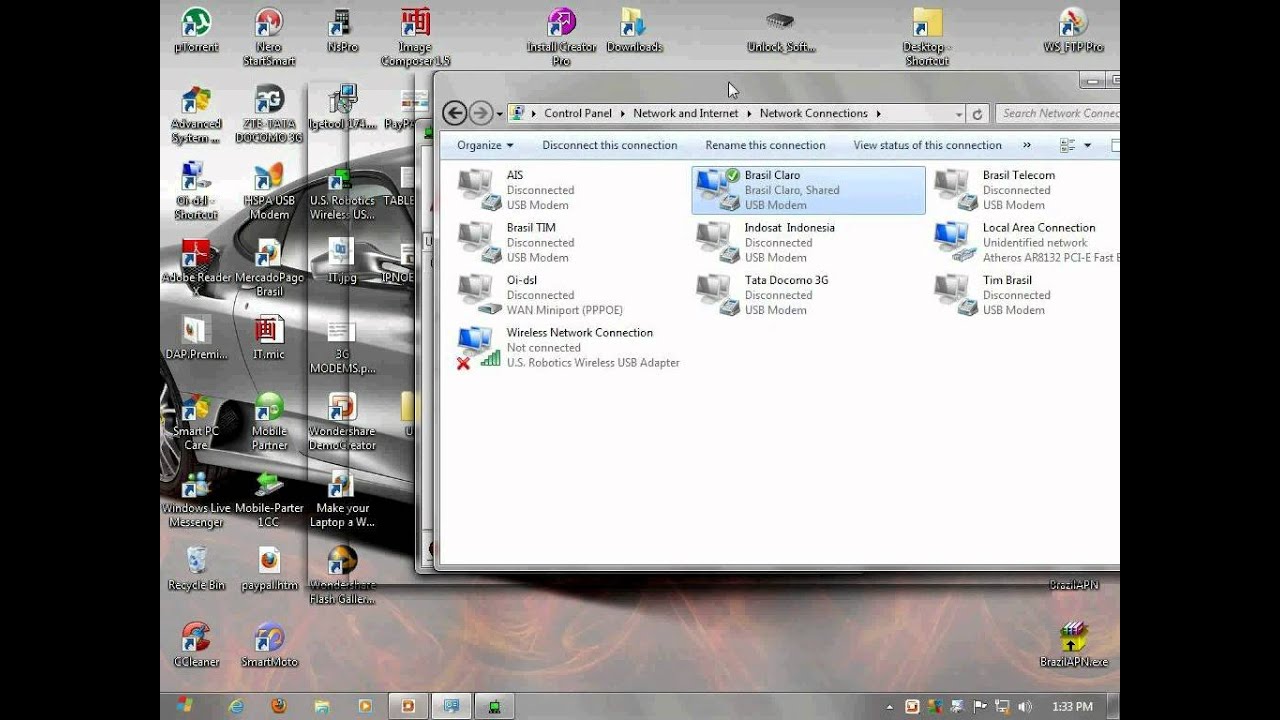1280x720 pixels.
Task: Select the Local Area Connection icon
Action: click(955, 242)
